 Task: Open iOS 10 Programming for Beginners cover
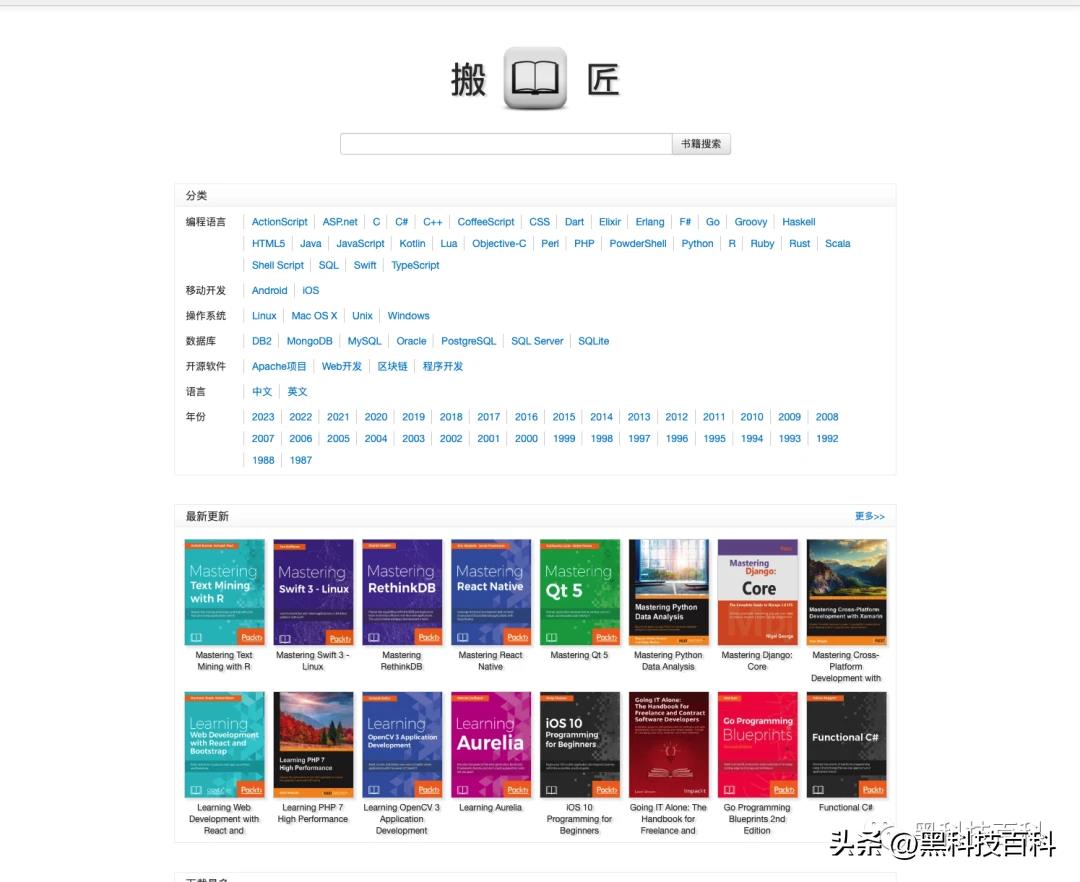pos(580,745)
